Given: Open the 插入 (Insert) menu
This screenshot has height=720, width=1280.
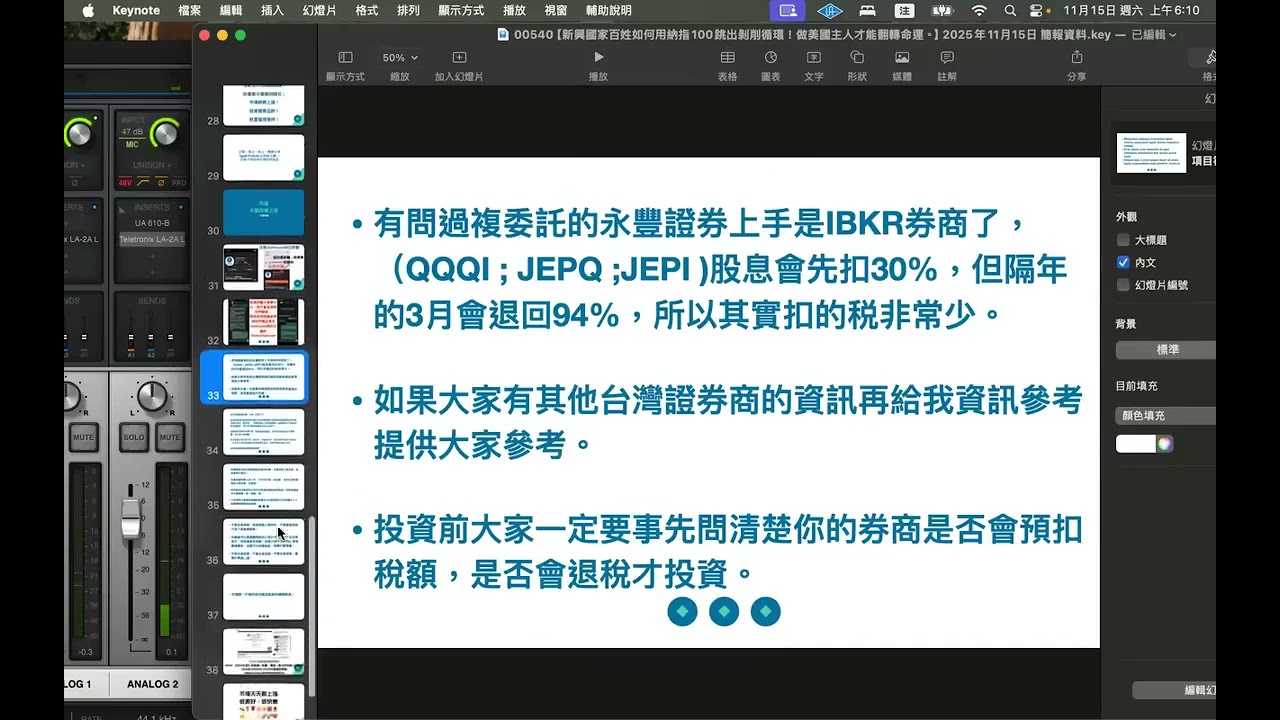Looking at the screenshot, I should 272,10.
